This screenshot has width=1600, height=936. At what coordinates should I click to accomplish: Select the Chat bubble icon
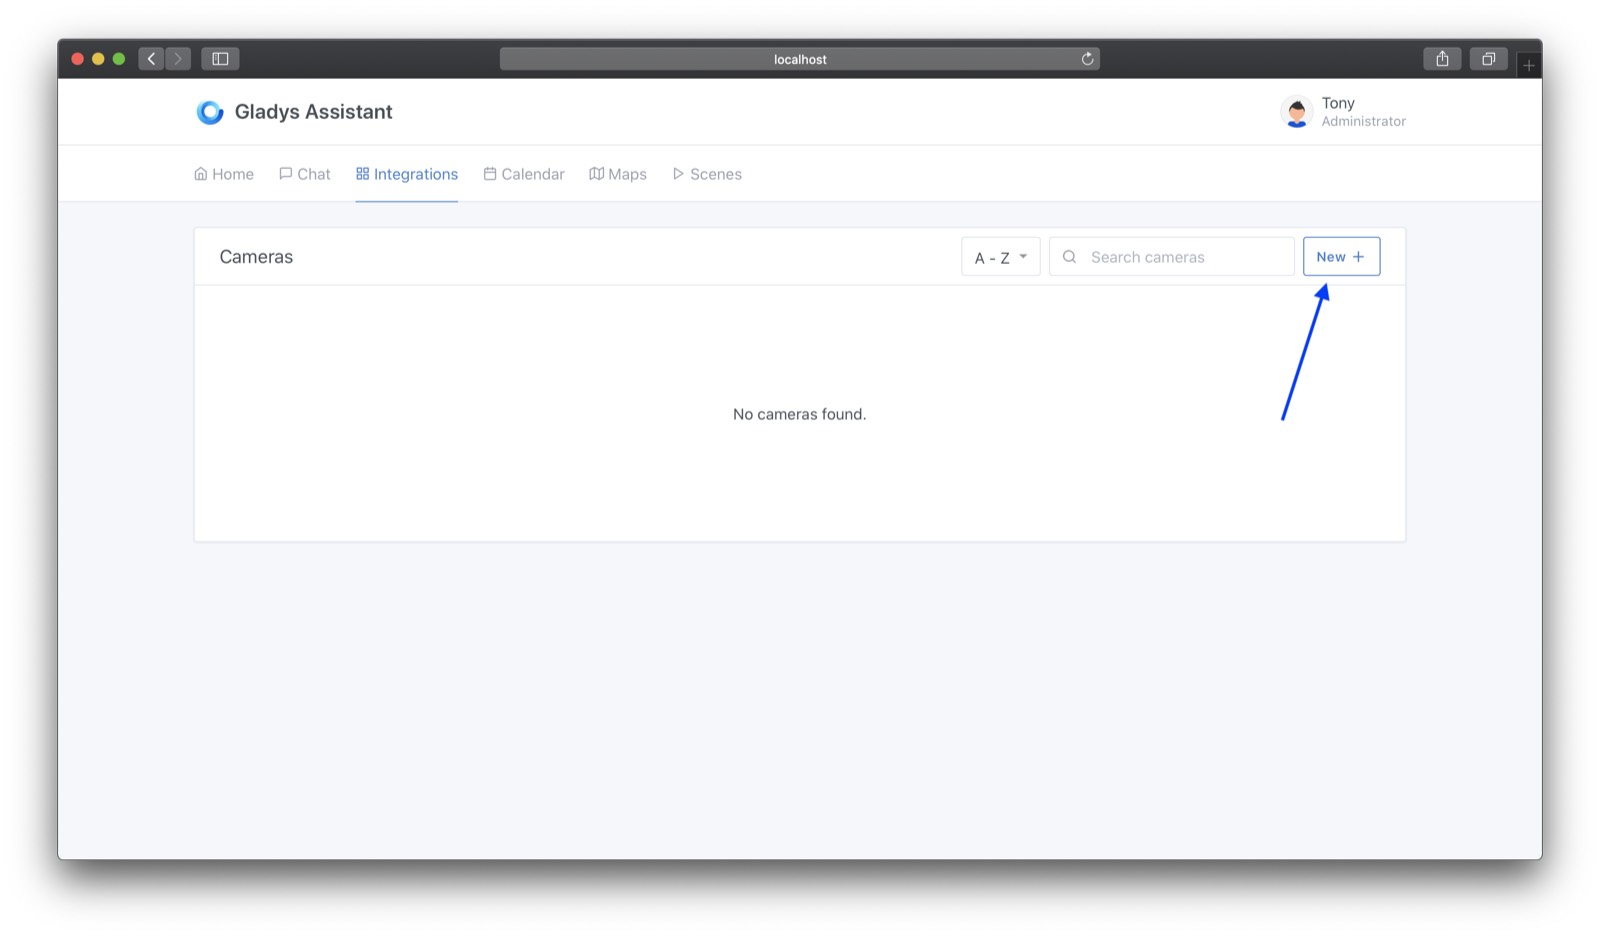[x=285, y=173]
